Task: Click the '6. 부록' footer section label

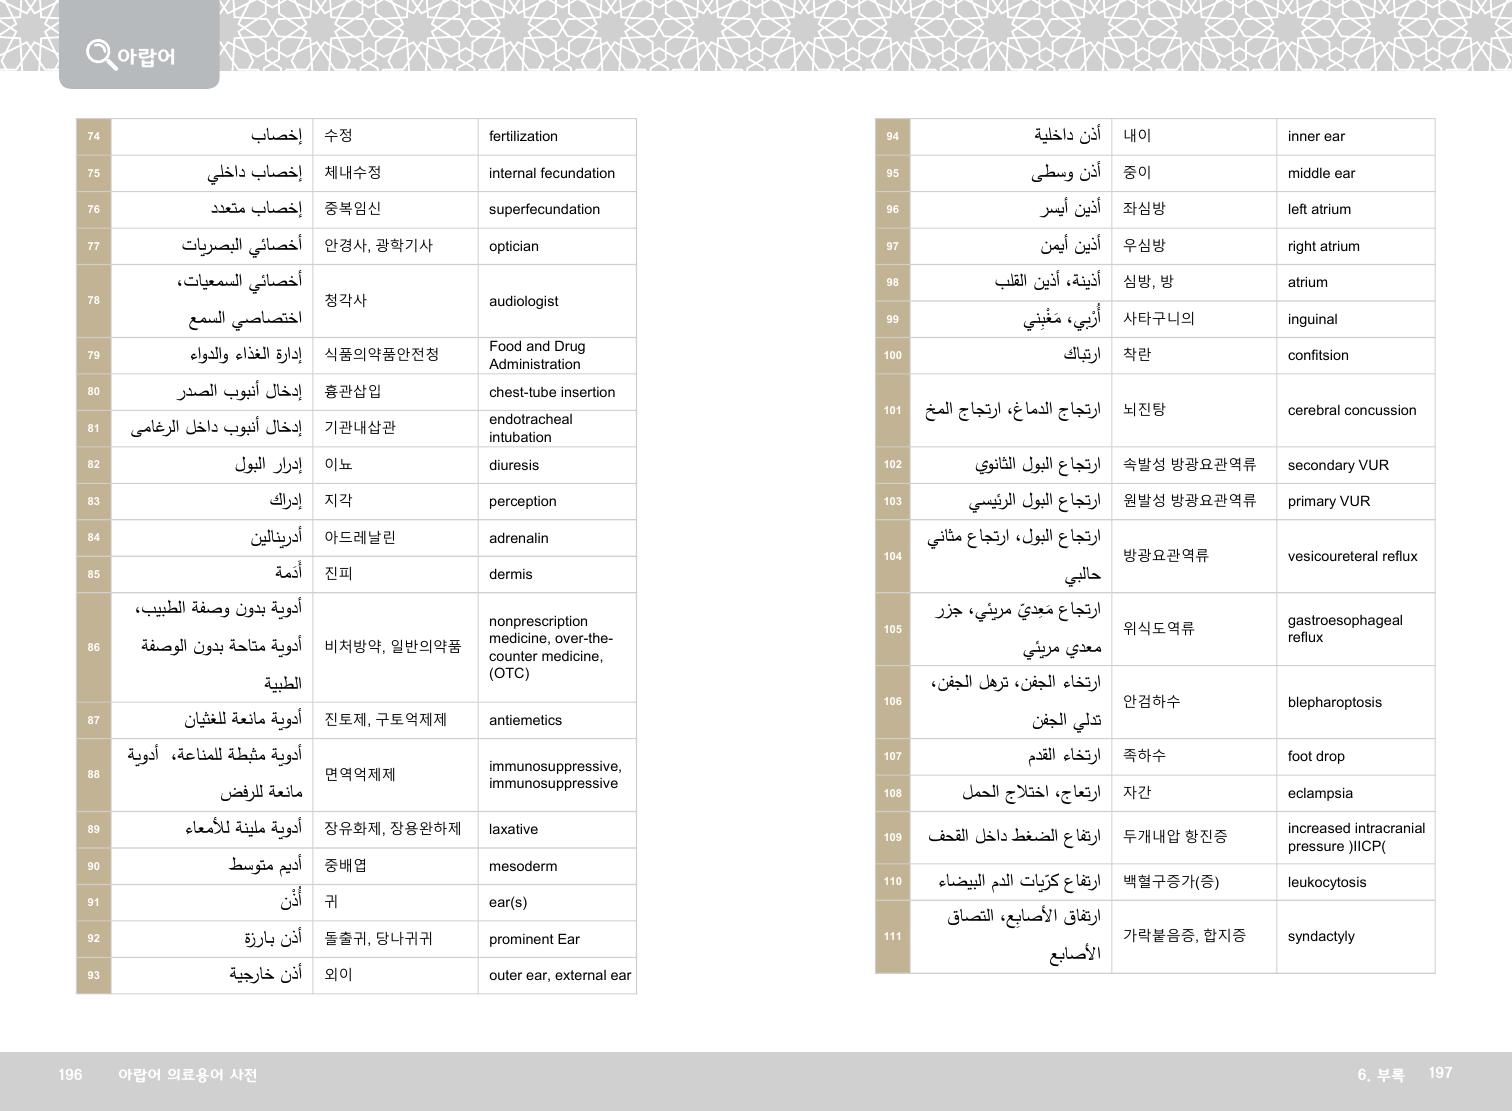Action: pos(1380,1074)
